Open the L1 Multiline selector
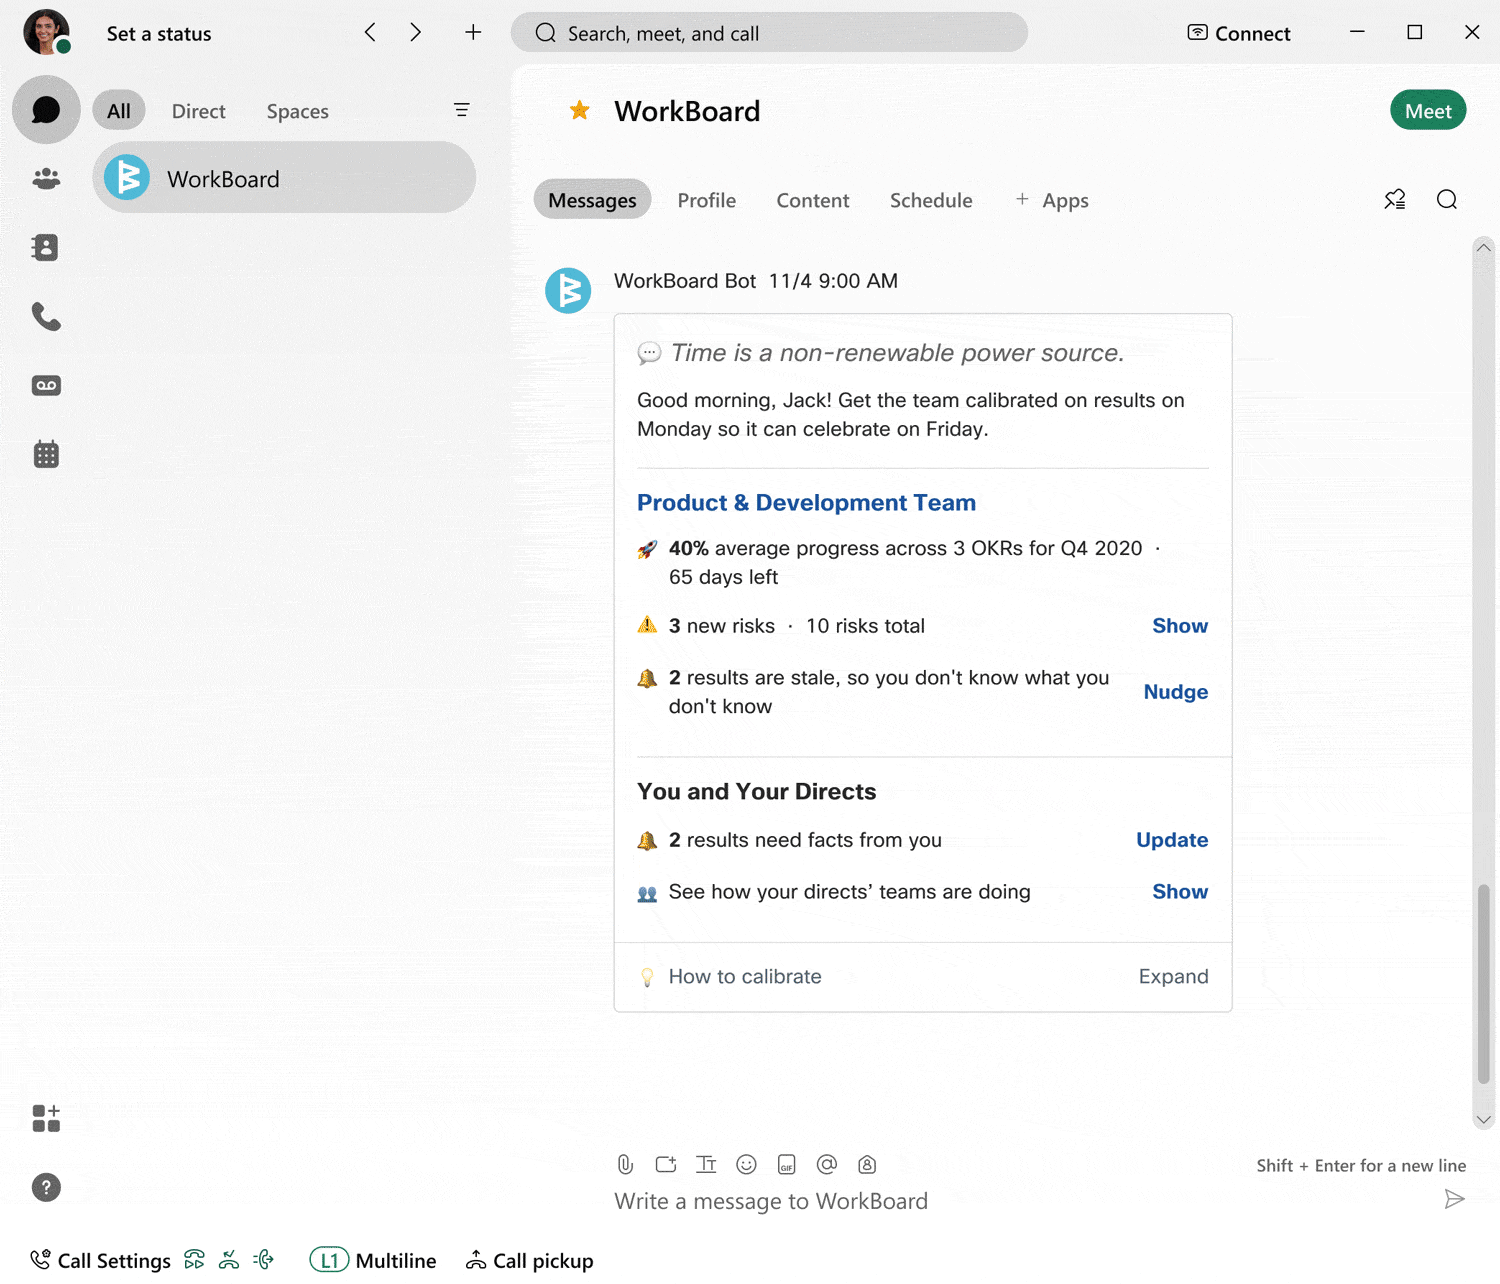1500x1284 pixels. [373, 1260]
